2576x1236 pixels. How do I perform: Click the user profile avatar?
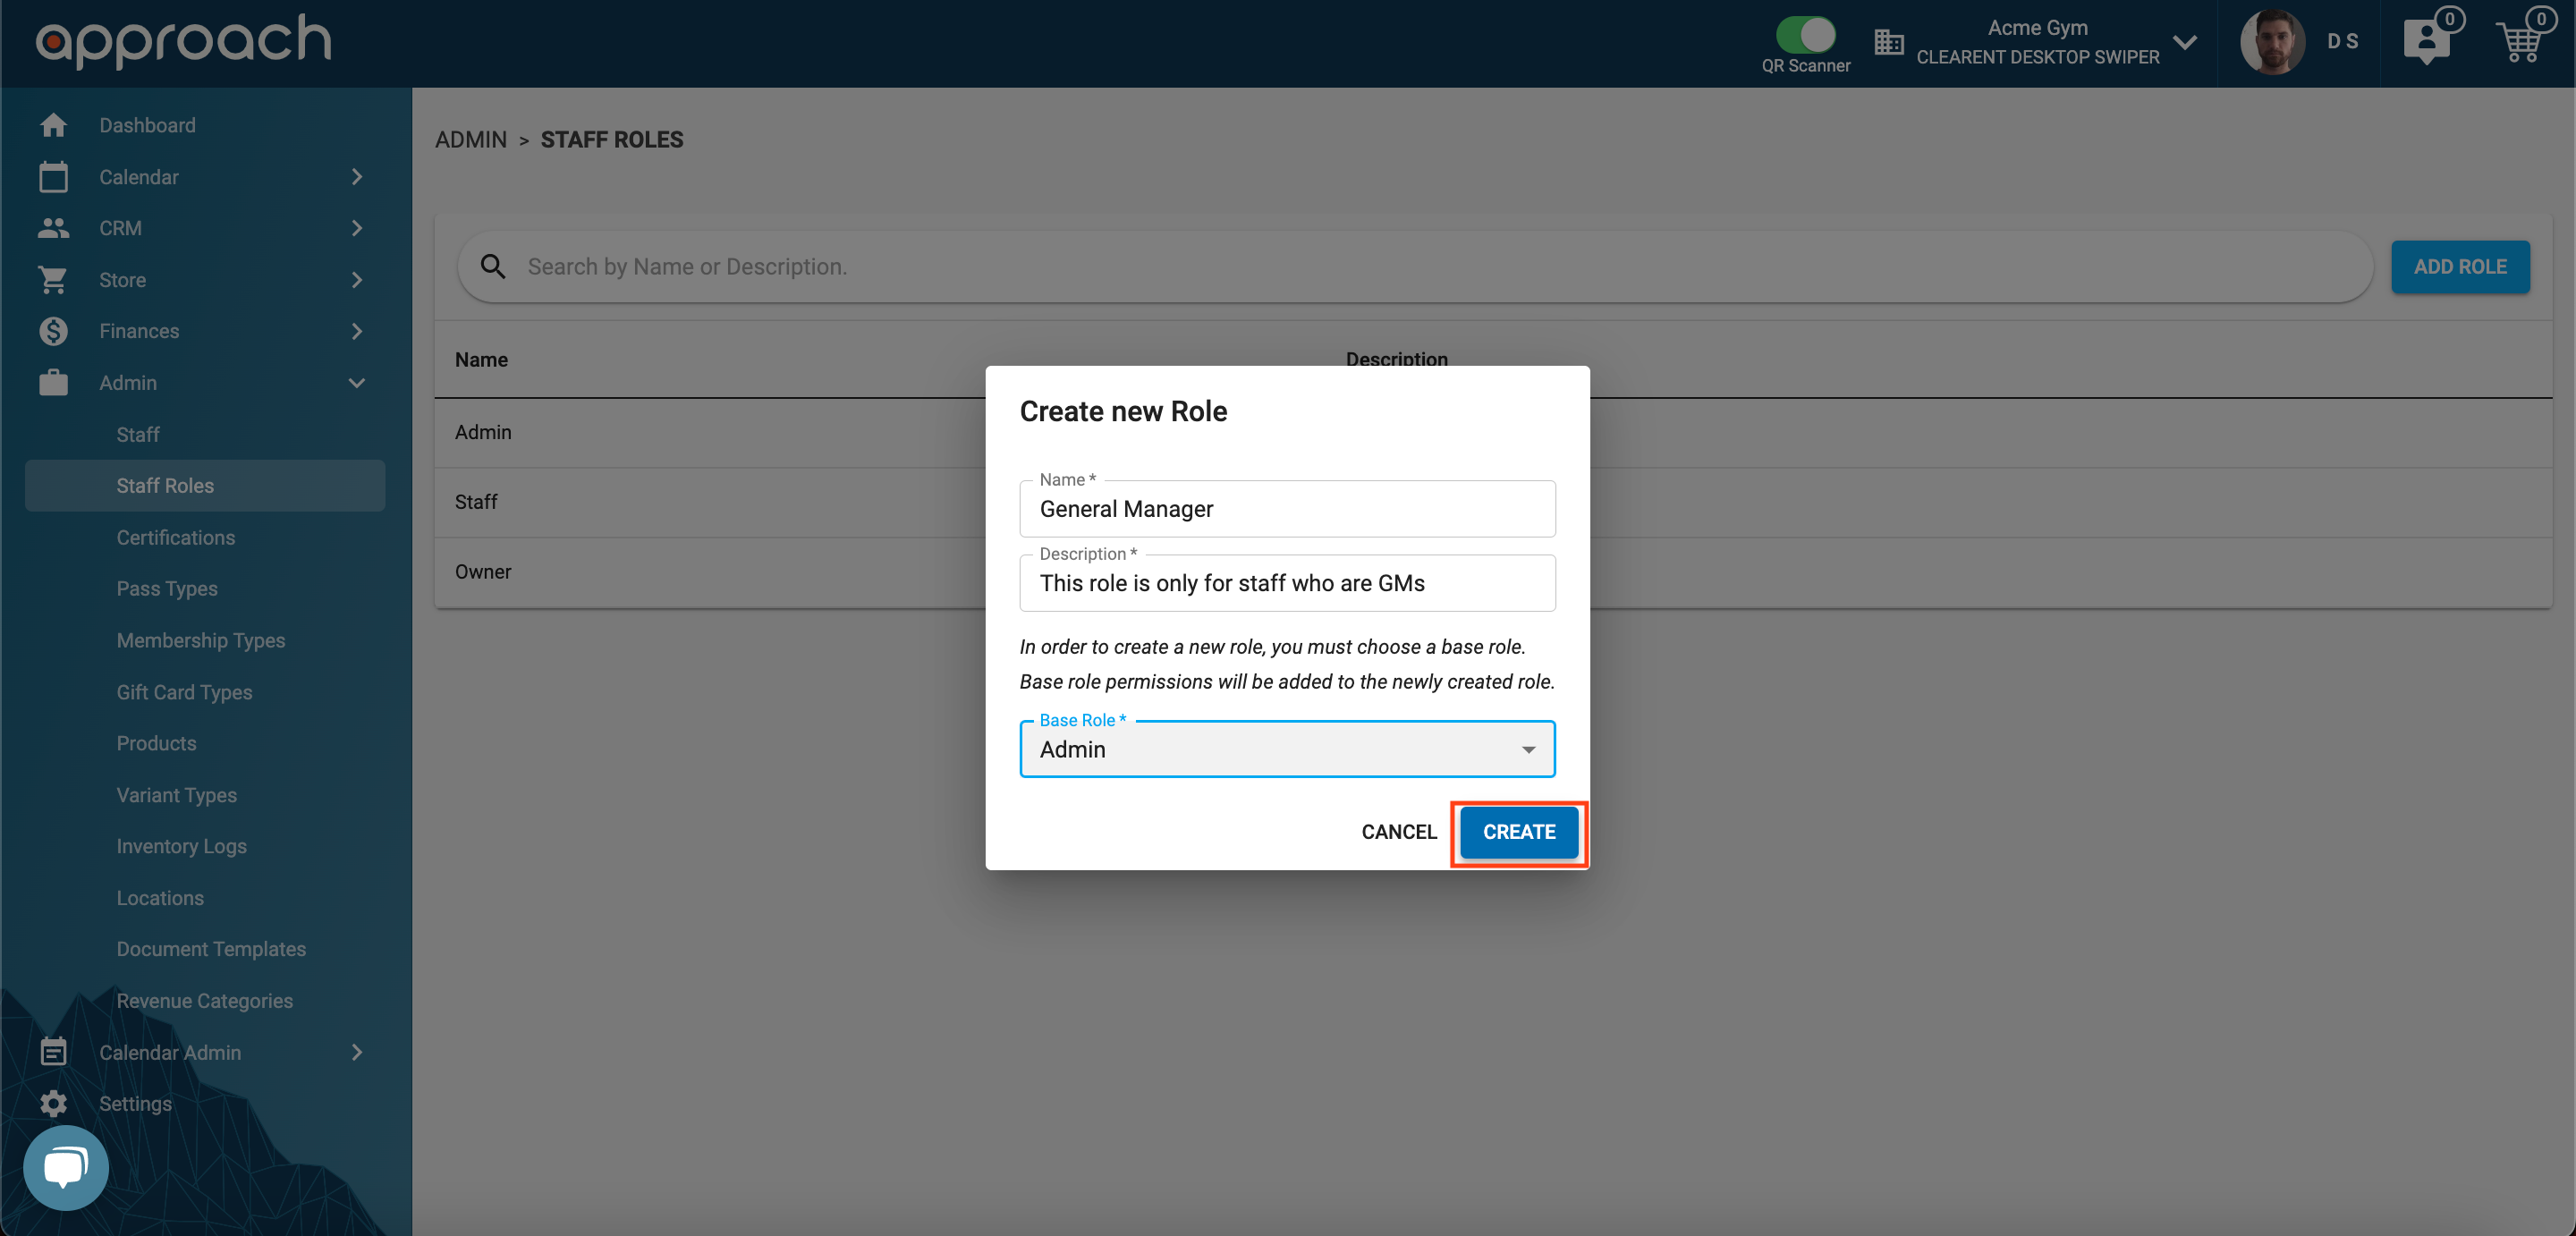click(x=2273, y=42)
